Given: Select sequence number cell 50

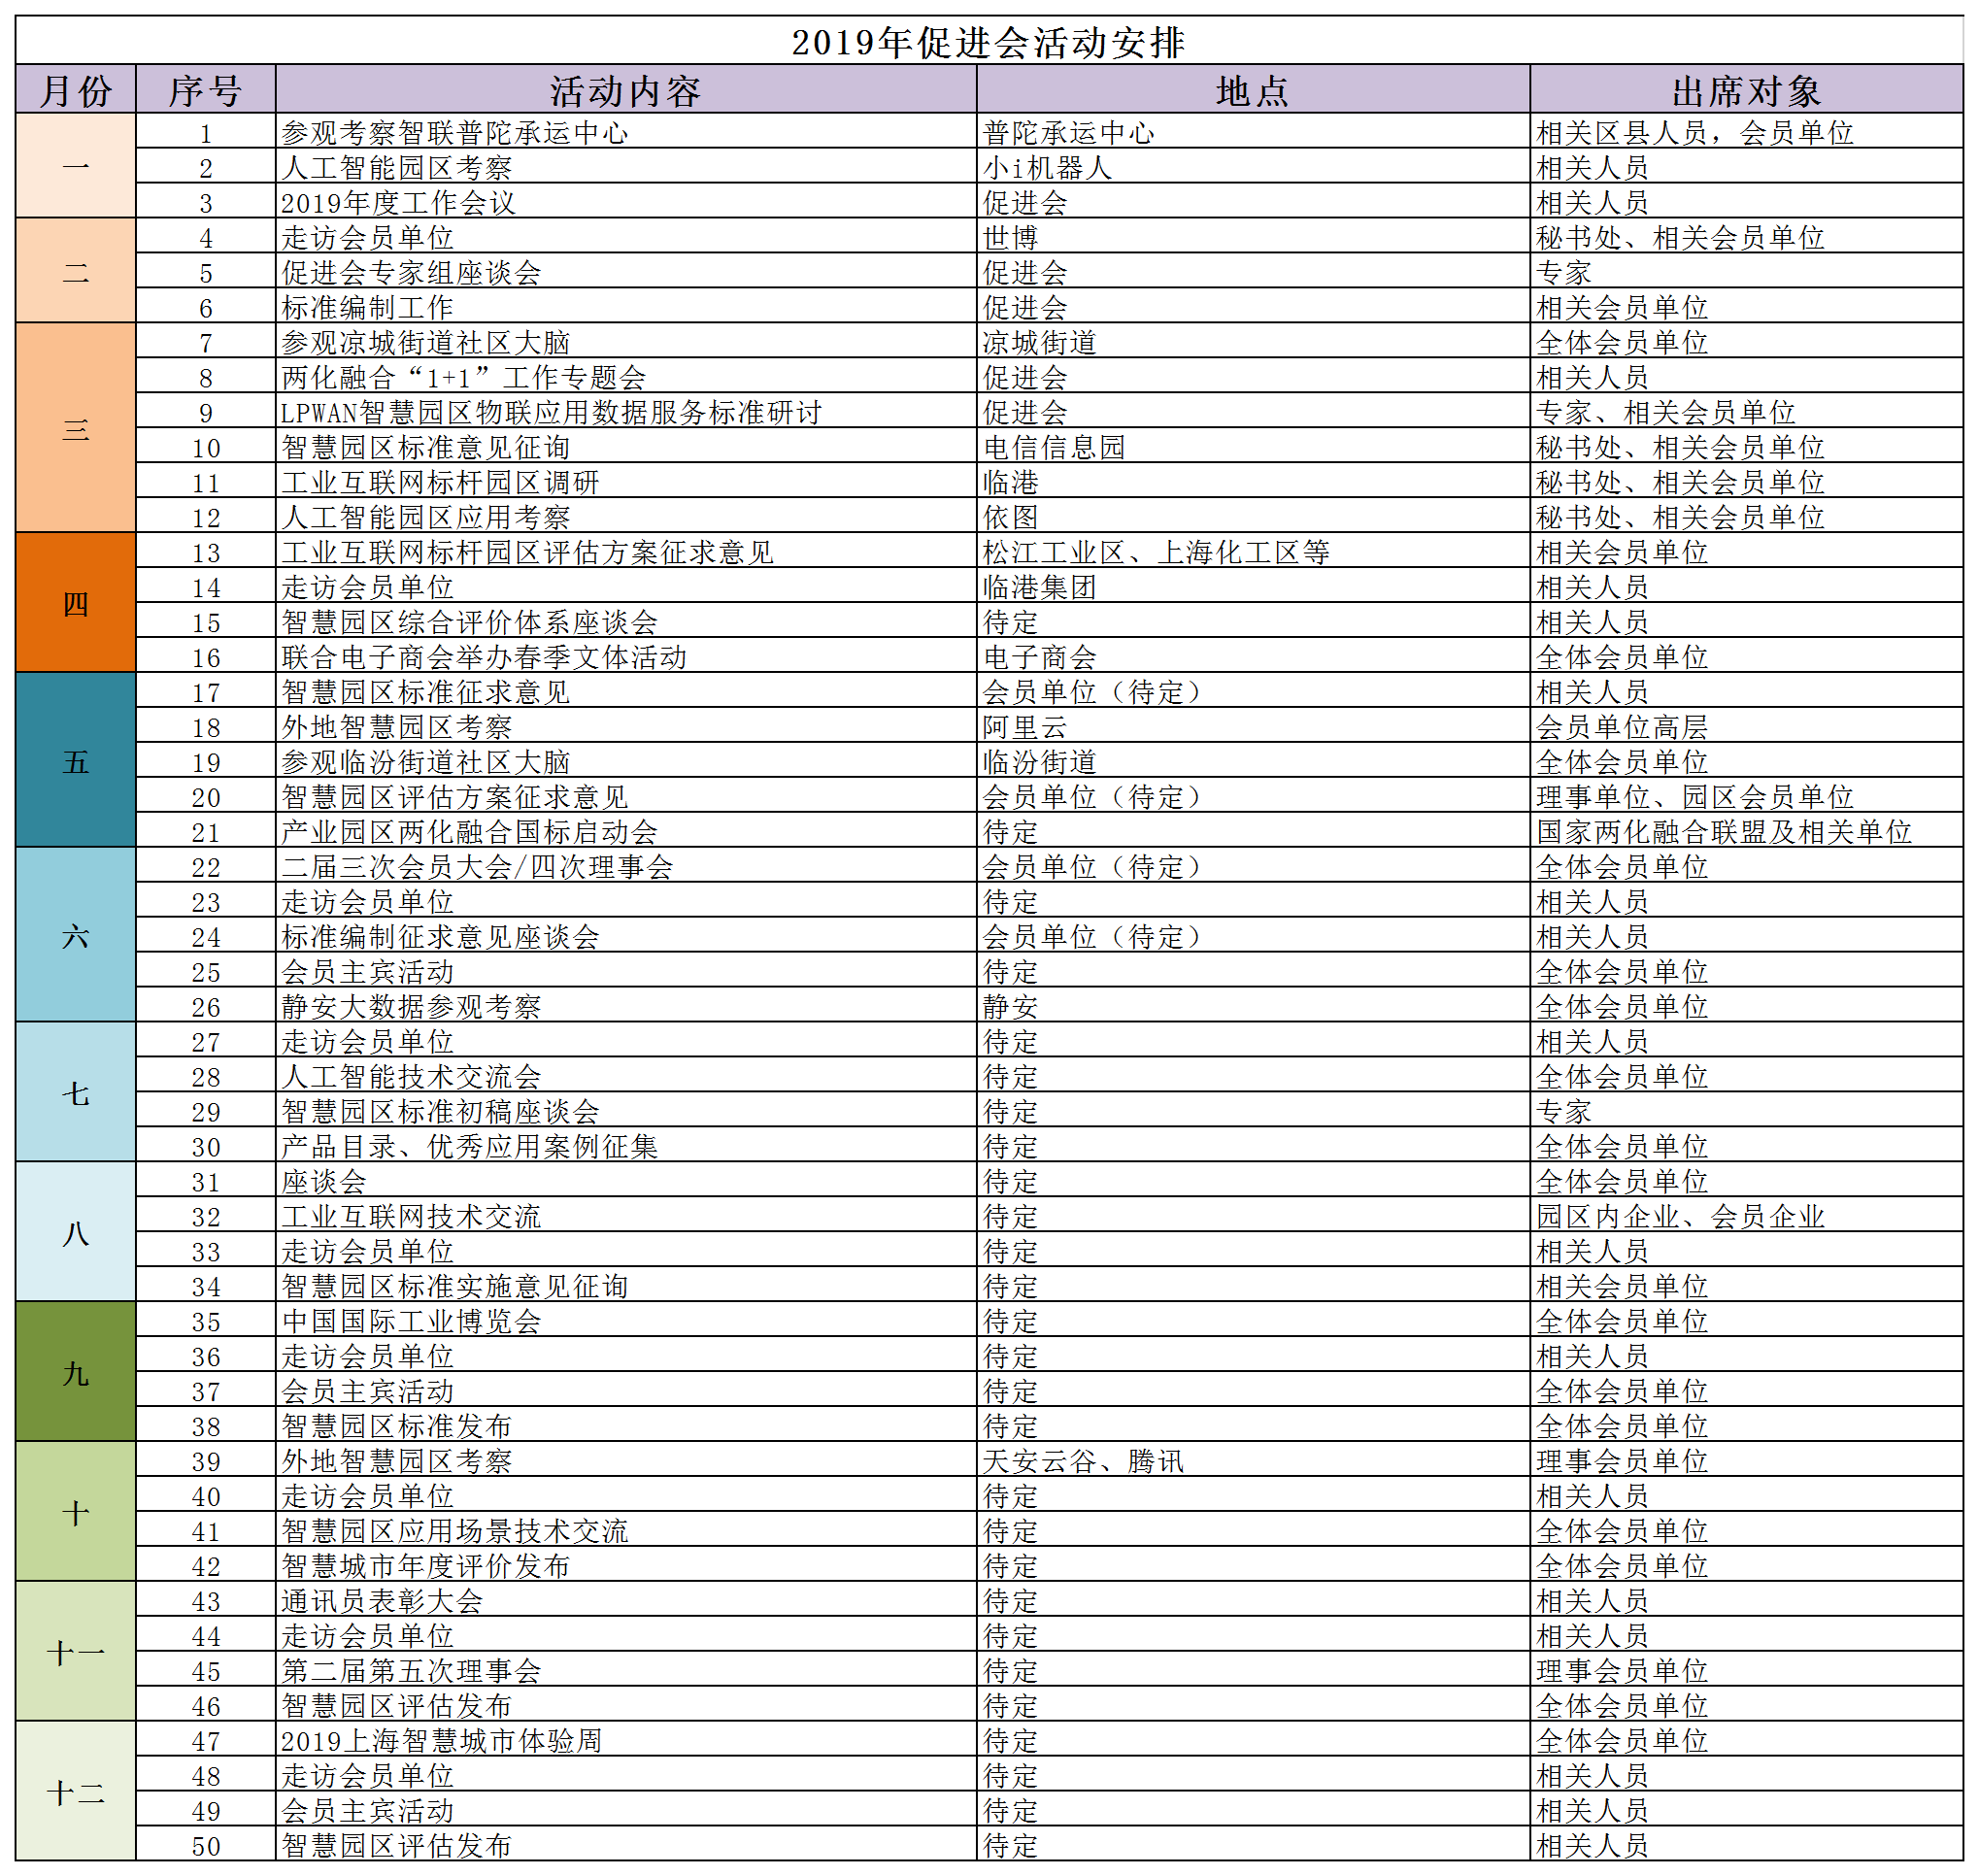Looking at the screenshot, I should [205, 1845].
